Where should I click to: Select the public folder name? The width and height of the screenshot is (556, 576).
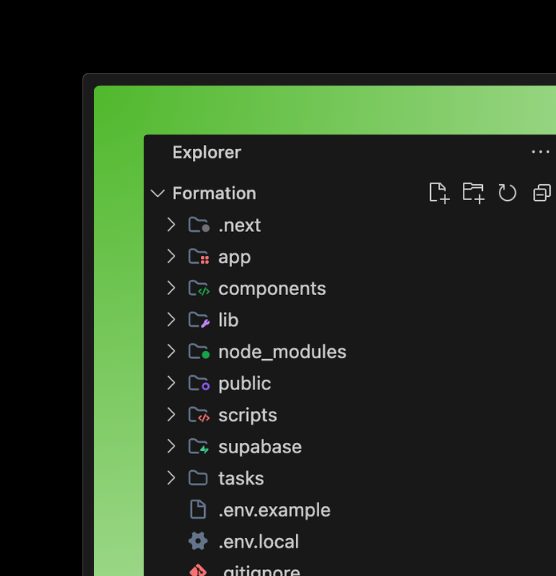click(245, 384)
